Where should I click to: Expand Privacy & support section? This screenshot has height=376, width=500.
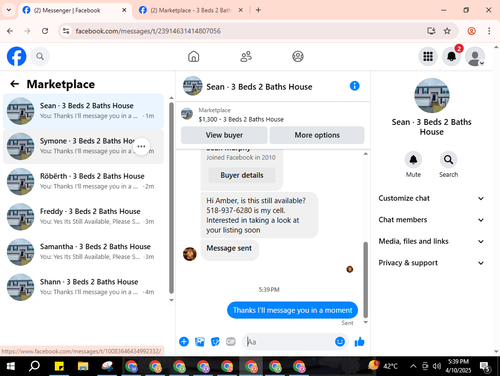[x=431, y=263]
